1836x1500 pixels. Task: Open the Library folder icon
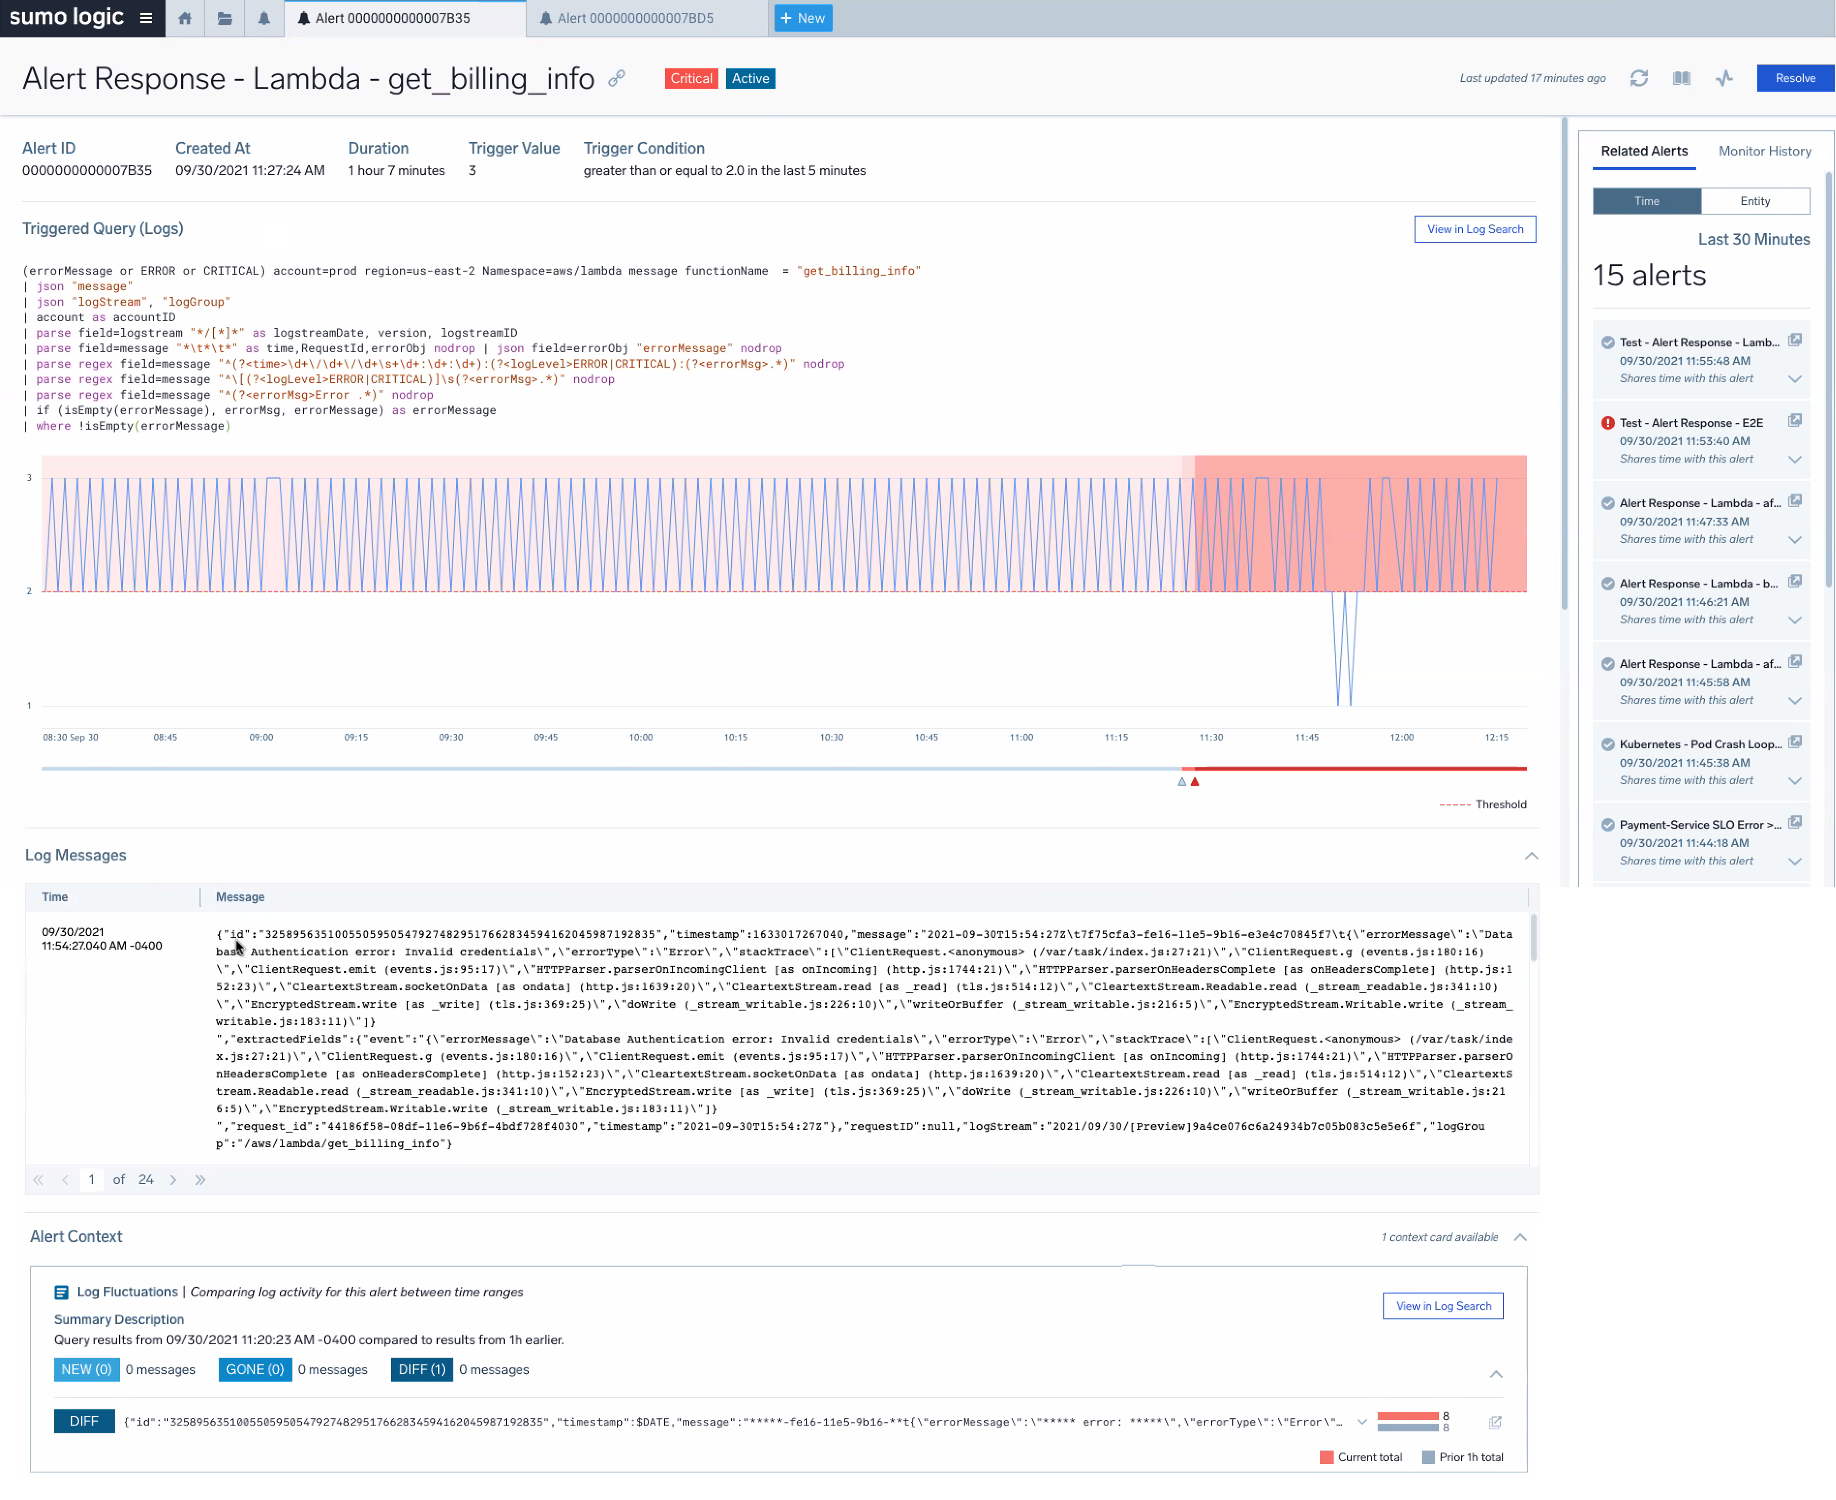(225, 18)
